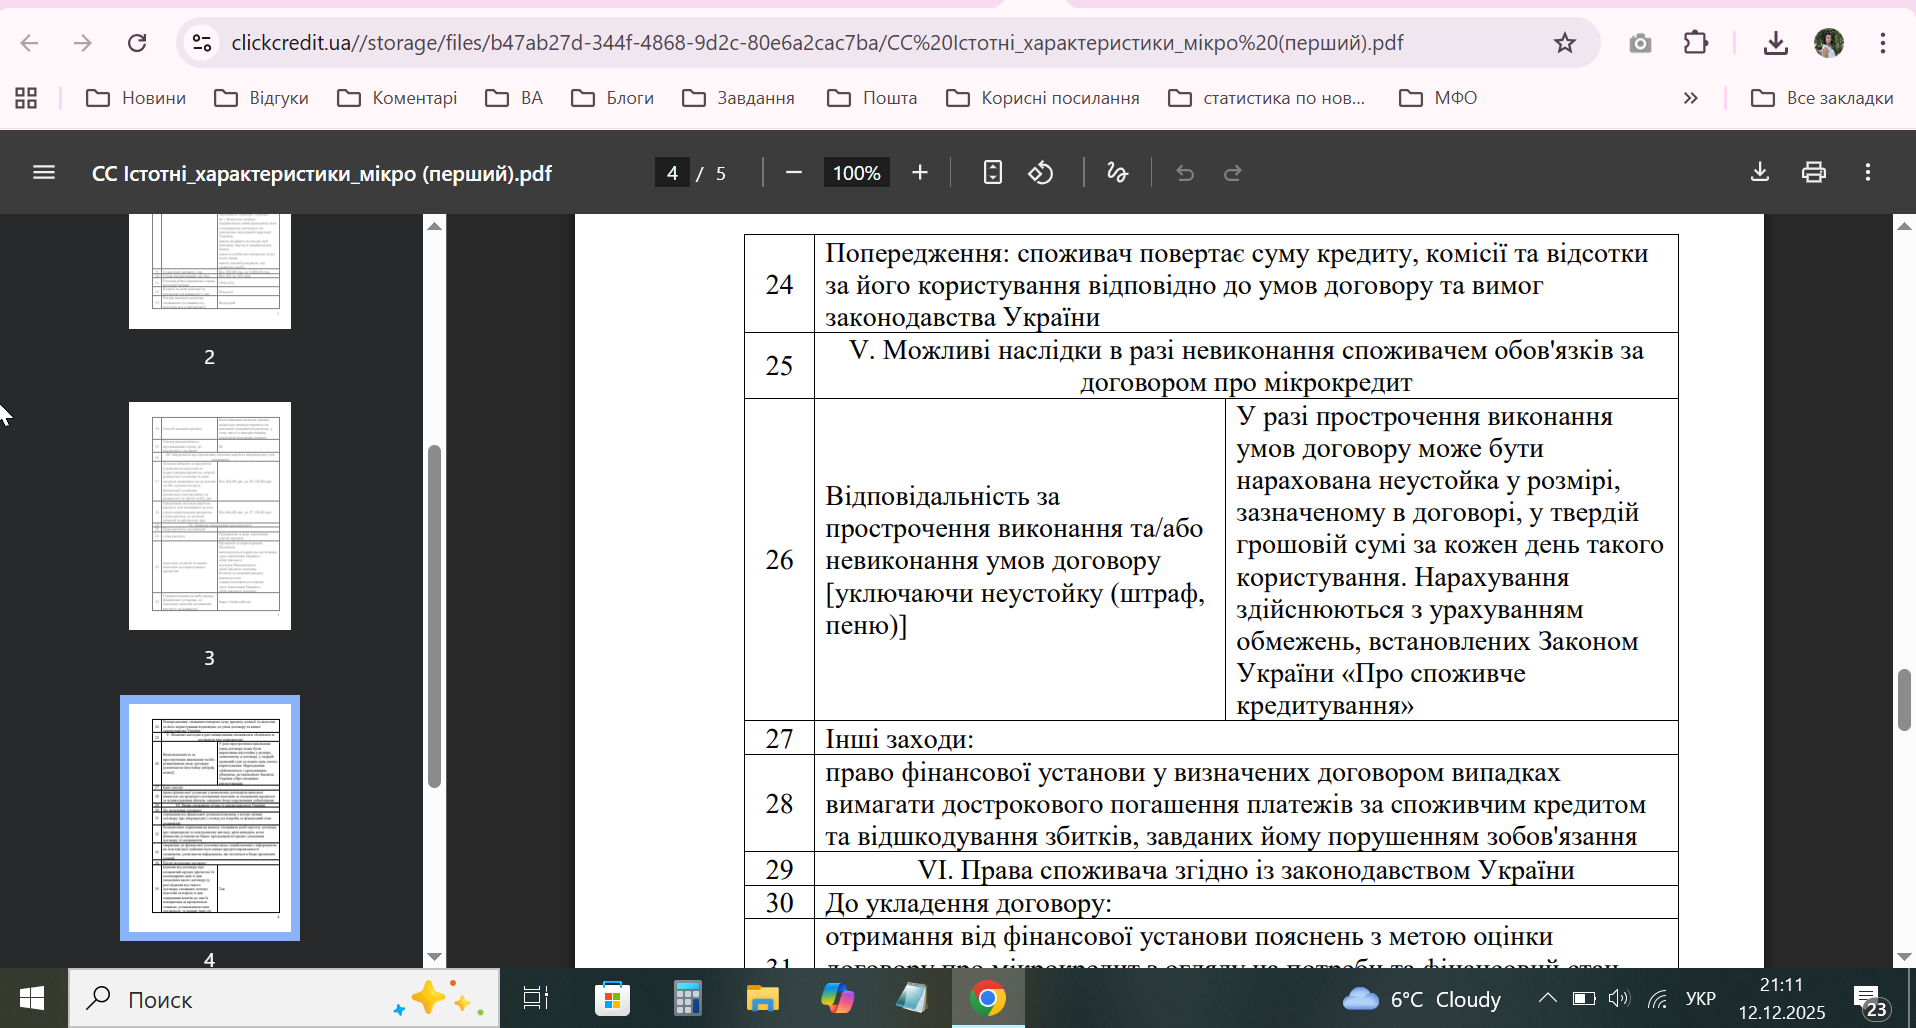Open the Chrome extensions puzzle icon
The height and width of the screenshot is (1028, 1916).
pos(1696,43)
